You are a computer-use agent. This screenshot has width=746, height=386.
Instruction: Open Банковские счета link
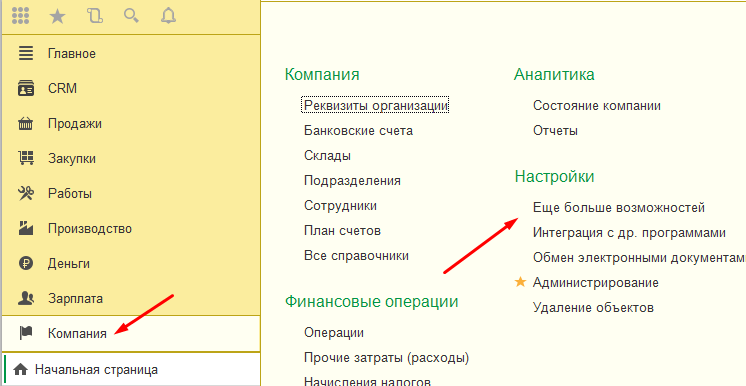(358, 130)
